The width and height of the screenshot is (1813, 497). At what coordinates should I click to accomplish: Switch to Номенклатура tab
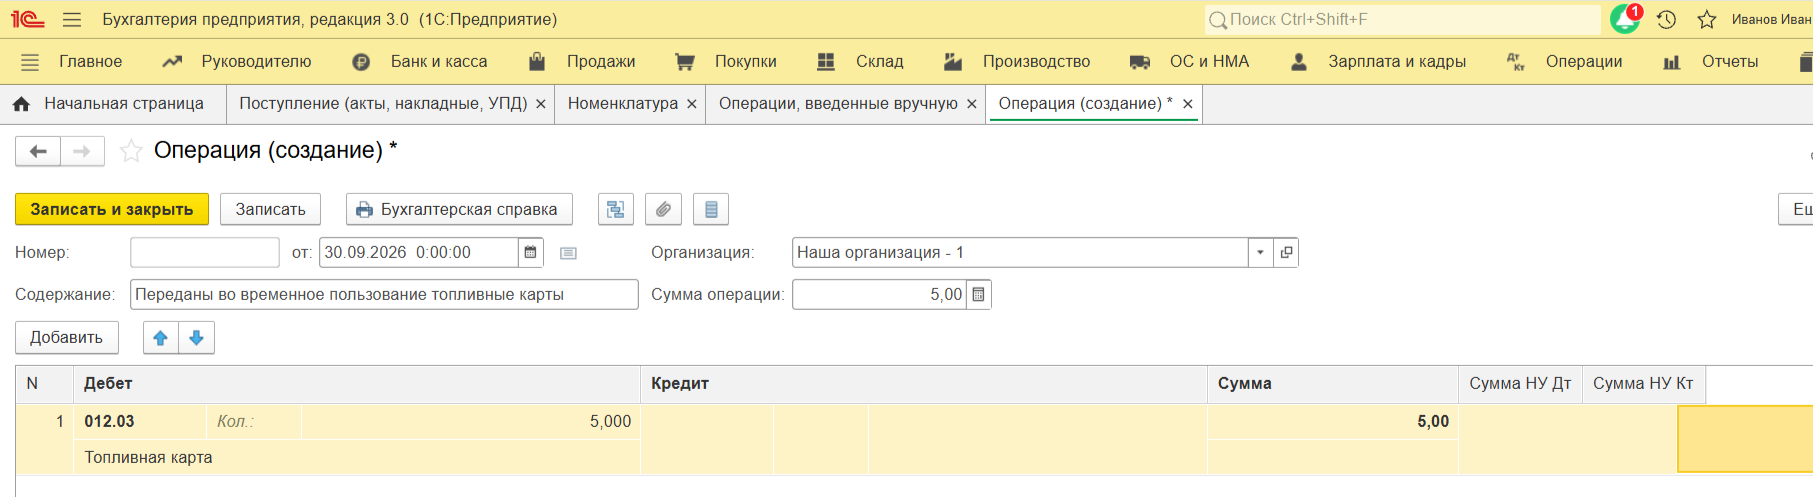(623, 103)
